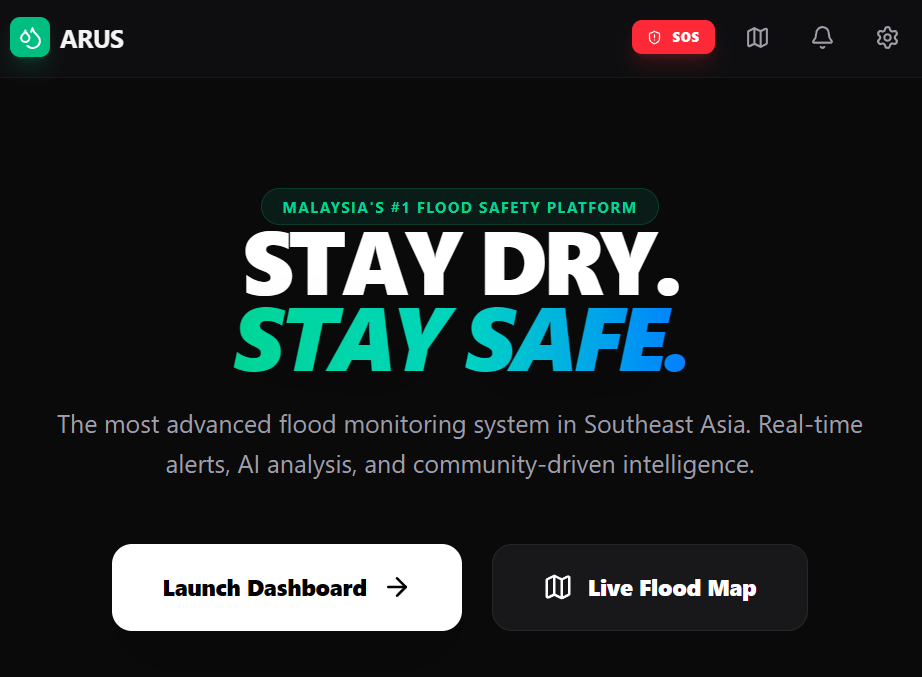Open the map icon in the header
This screenshot has width=922, height=677.
point(757,38)
